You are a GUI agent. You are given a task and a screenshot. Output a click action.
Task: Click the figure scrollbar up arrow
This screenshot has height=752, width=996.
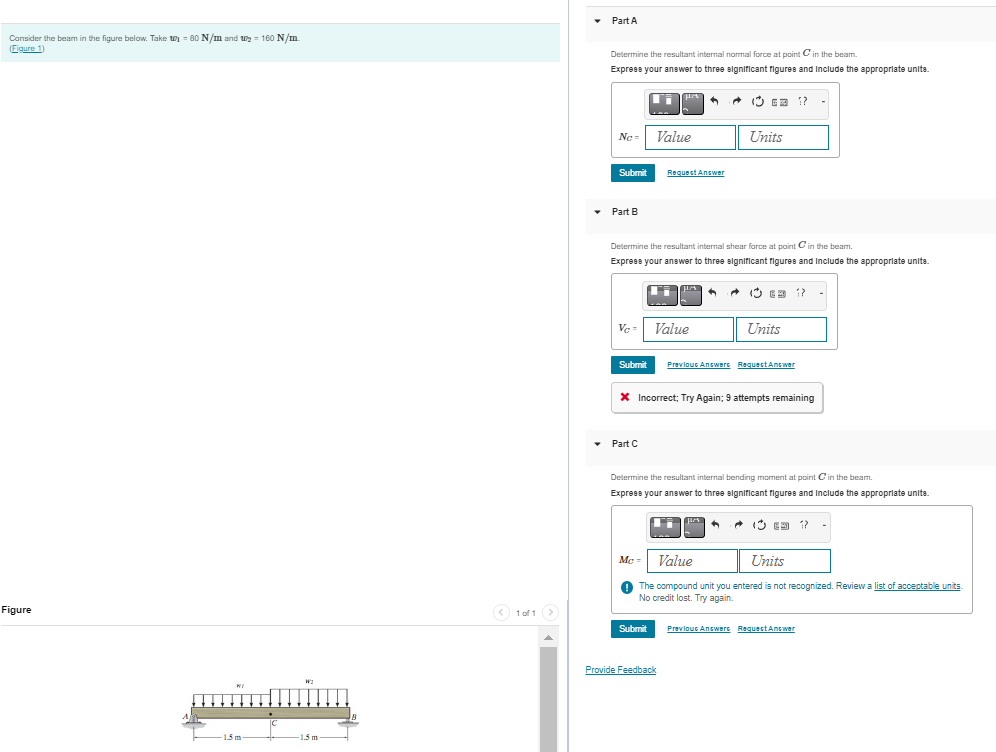tap(548, 637)
